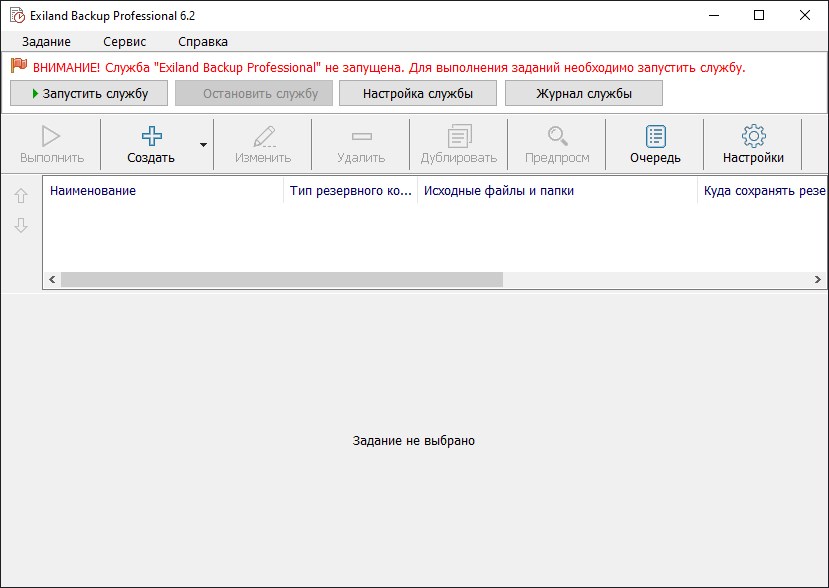
Task: Open the Очередь queue panel
Action: point(654,143)
